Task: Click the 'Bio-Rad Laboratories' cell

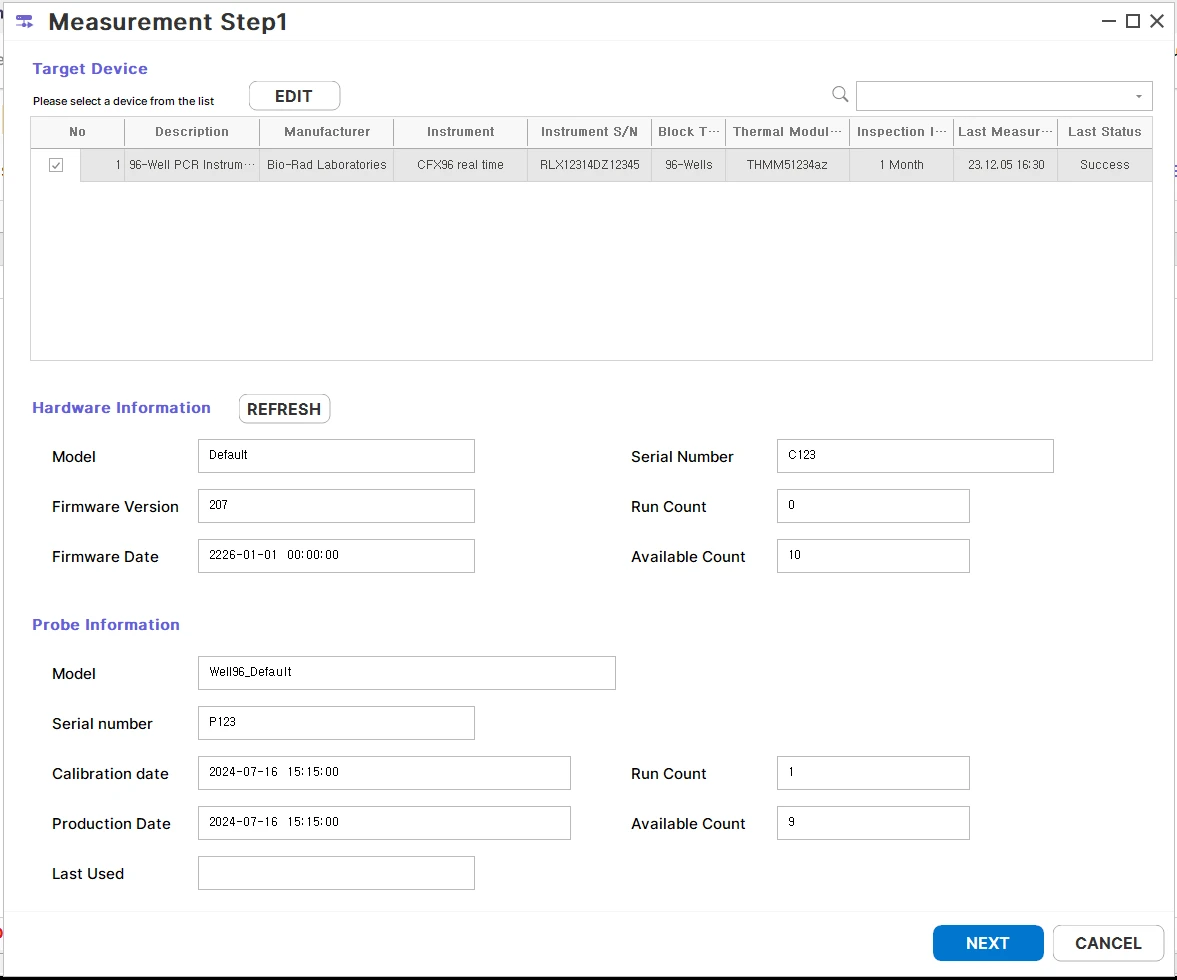Action: [327, 165]
